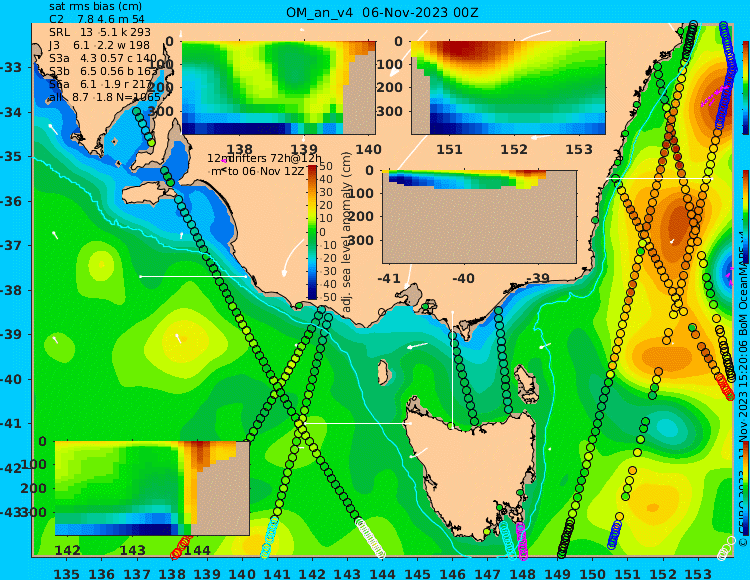Click the sea level anomaly color bar
This screenshot has width=750, height=580.
pyautogui.click(x=312, y=232)
